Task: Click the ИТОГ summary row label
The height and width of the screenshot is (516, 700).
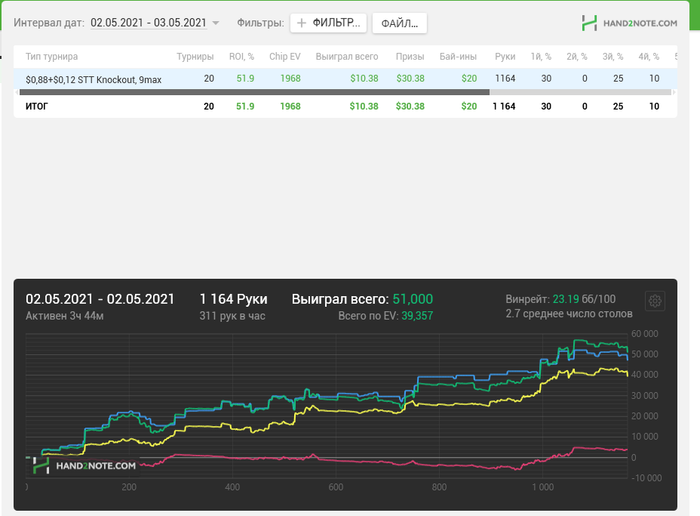Action: (x=37, y=106)
